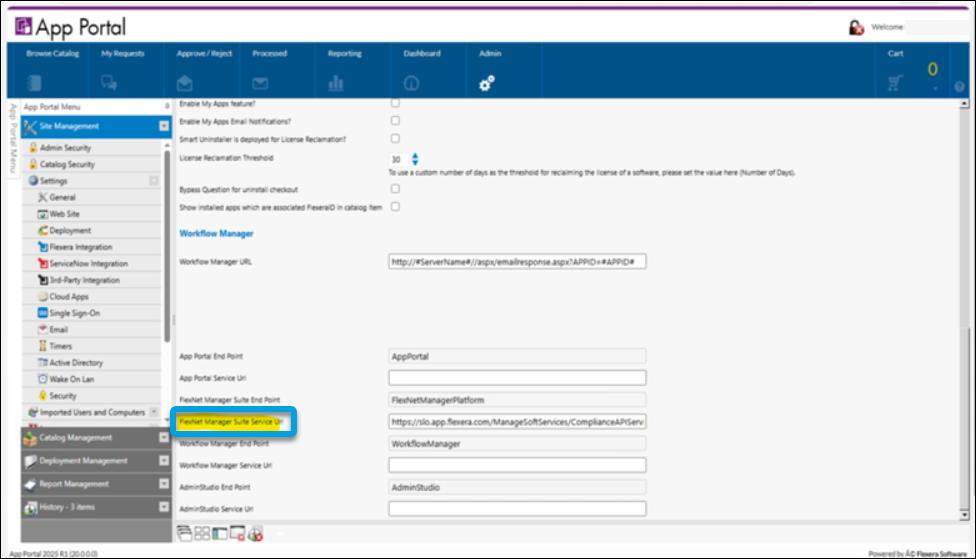976x559 pixels.
Task: Expand the Catalog Management section
Action: 164,438
